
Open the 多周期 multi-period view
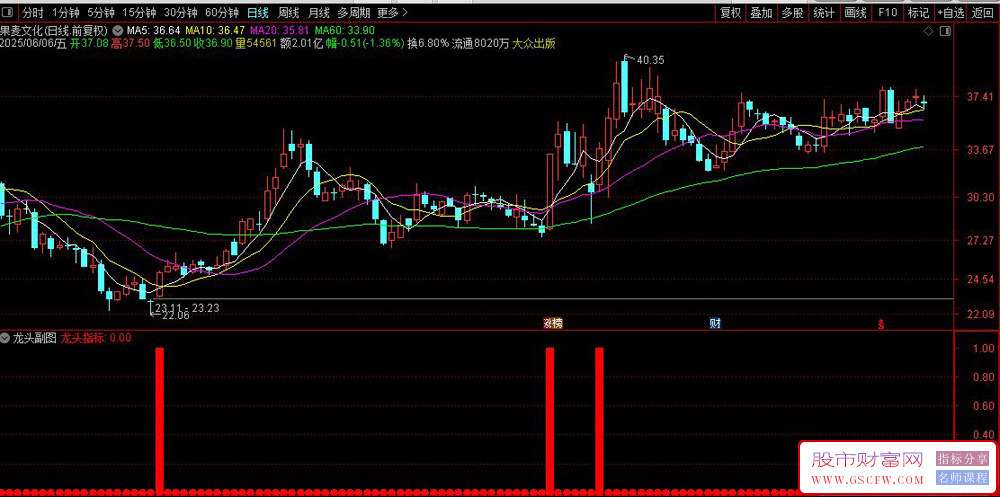point(354,12)
